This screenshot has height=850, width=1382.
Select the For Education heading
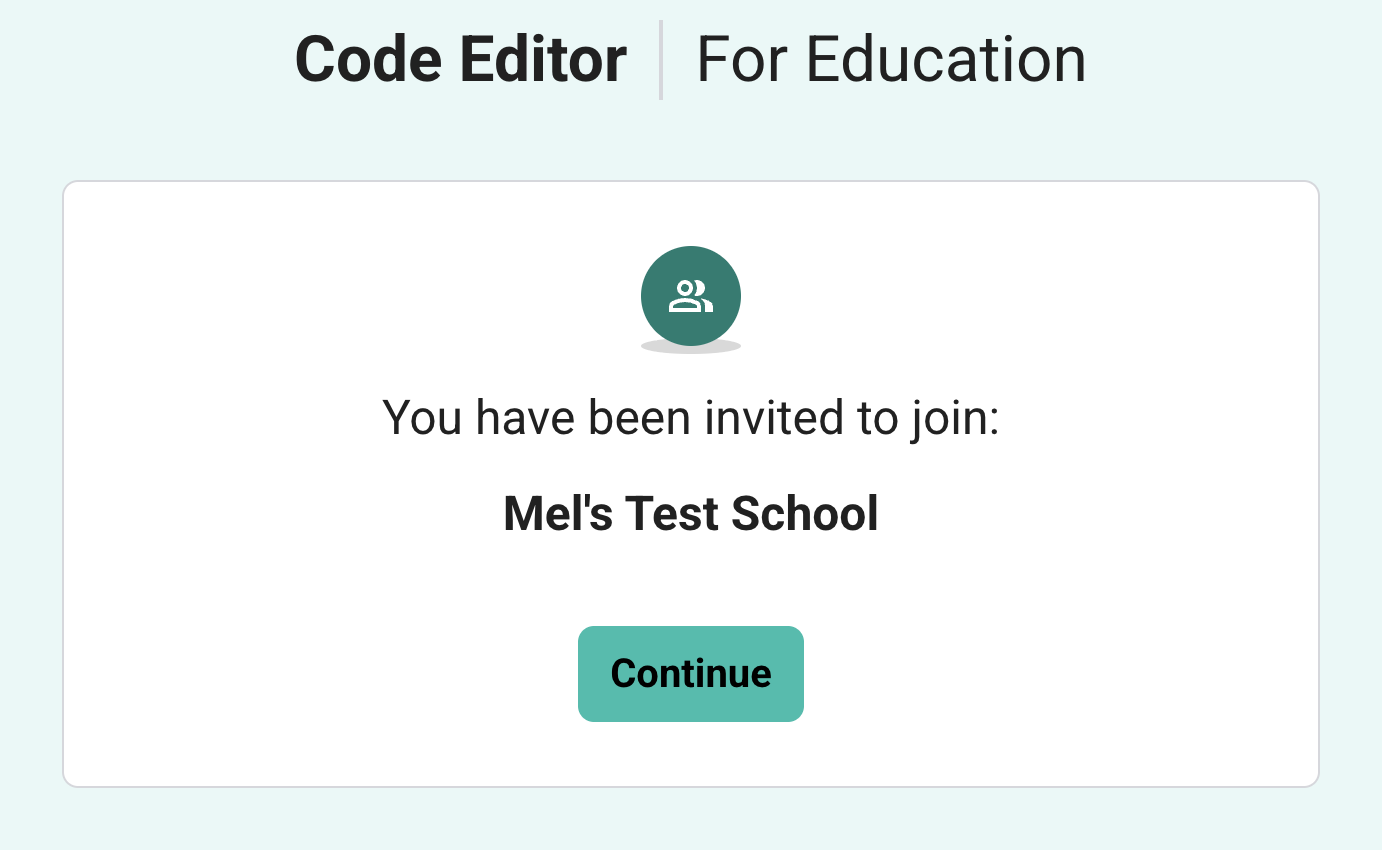[x=891, y=60]
